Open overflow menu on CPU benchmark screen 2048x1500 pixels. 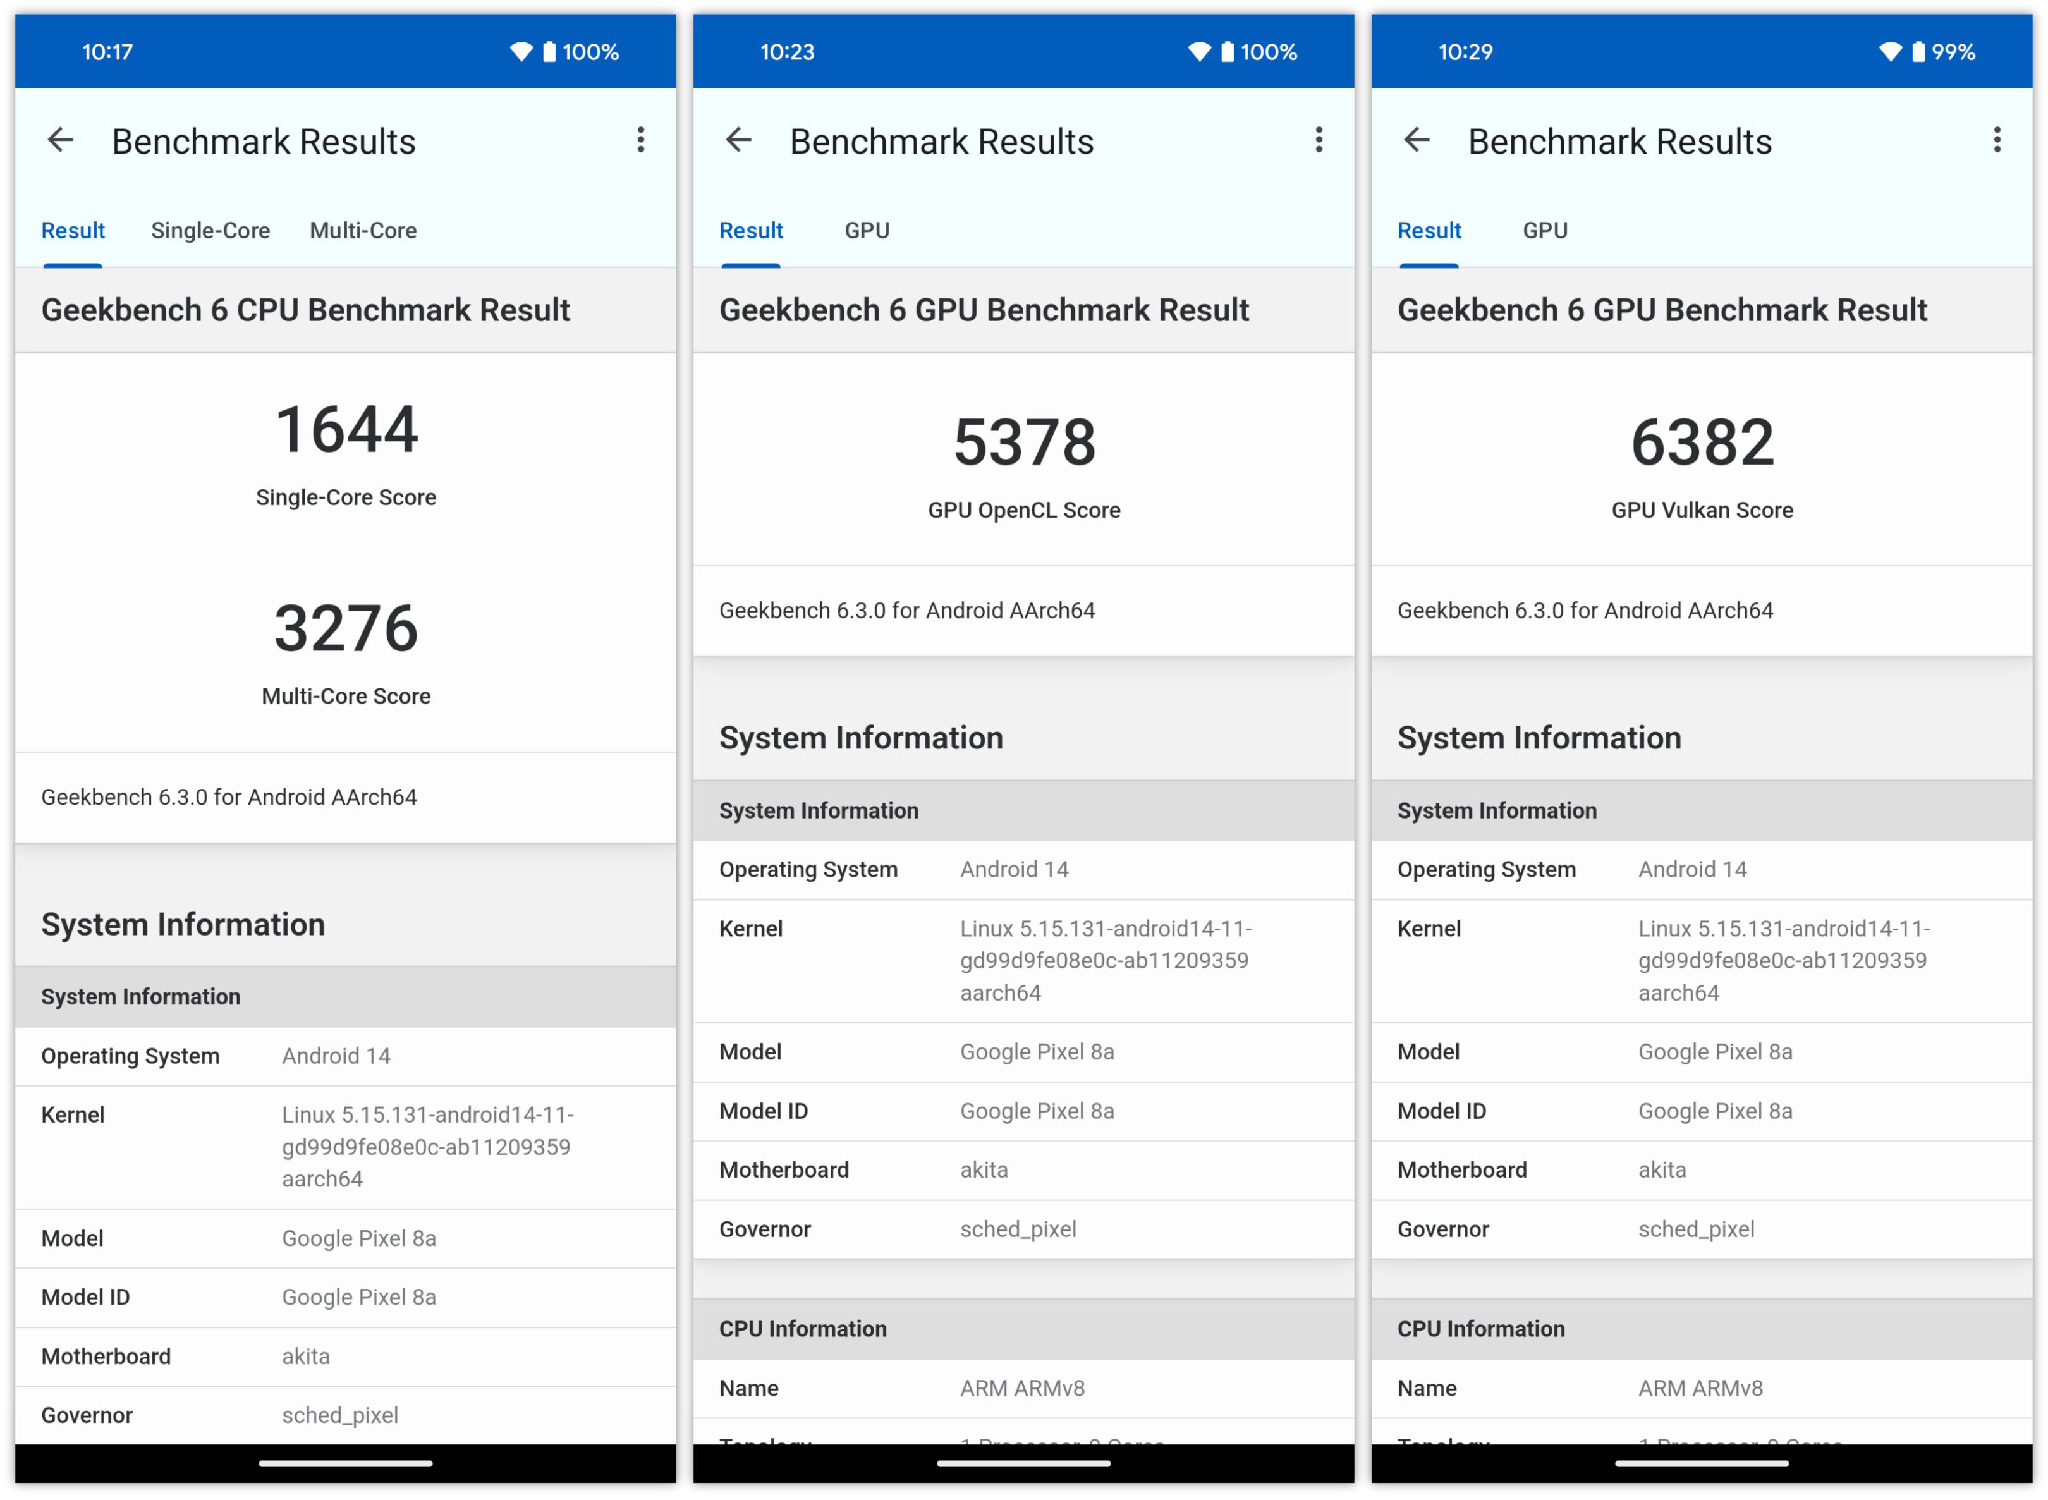pos(641,140)
